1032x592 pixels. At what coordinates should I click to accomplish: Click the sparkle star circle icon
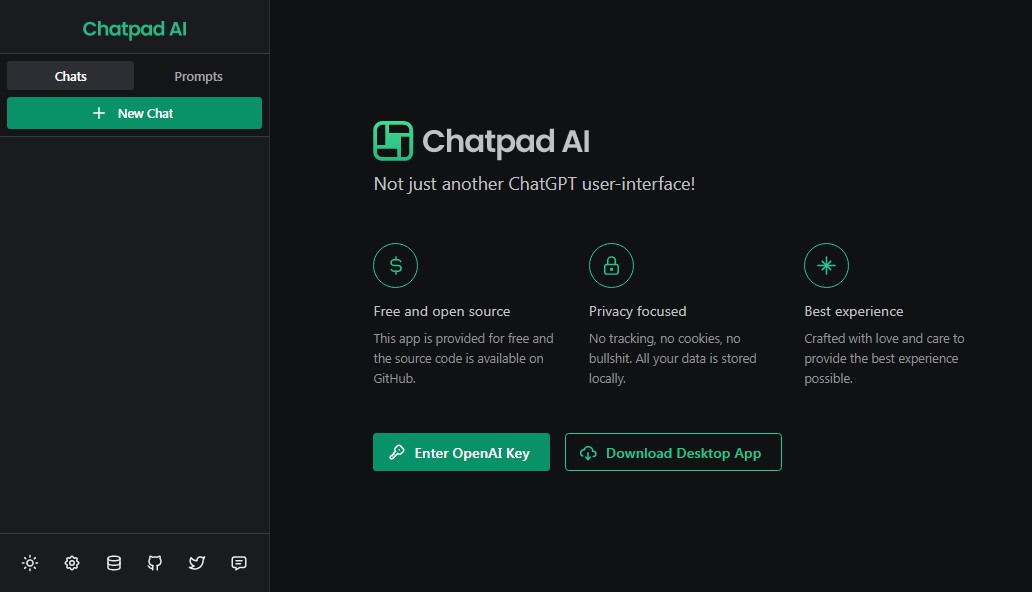(x=826, y=265)
